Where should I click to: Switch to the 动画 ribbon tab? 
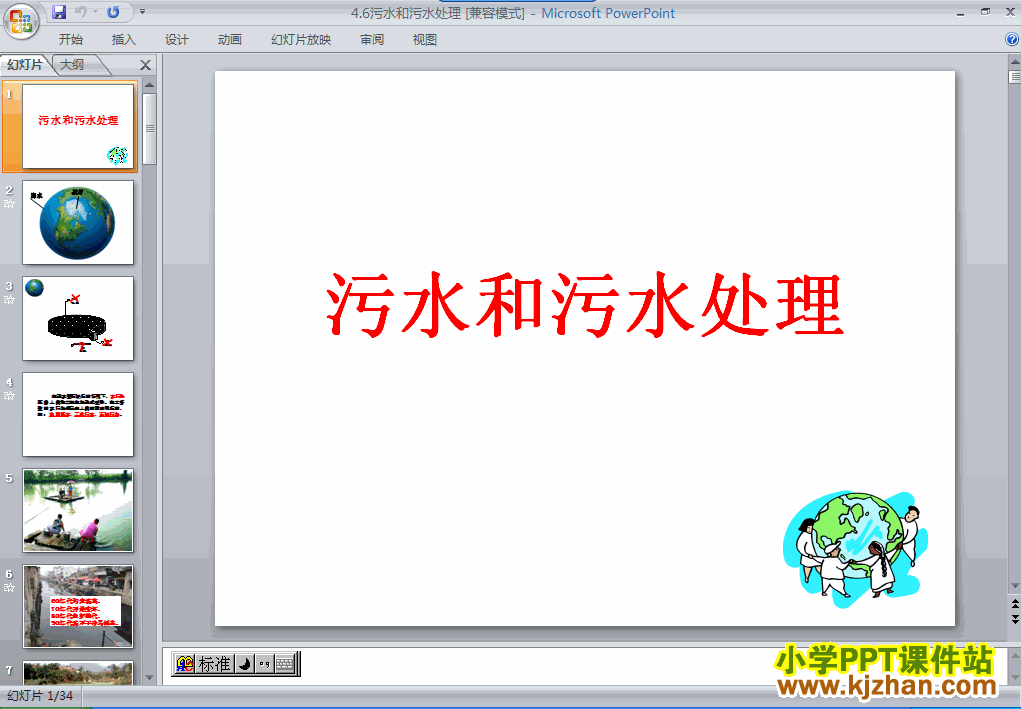(229, 40)
